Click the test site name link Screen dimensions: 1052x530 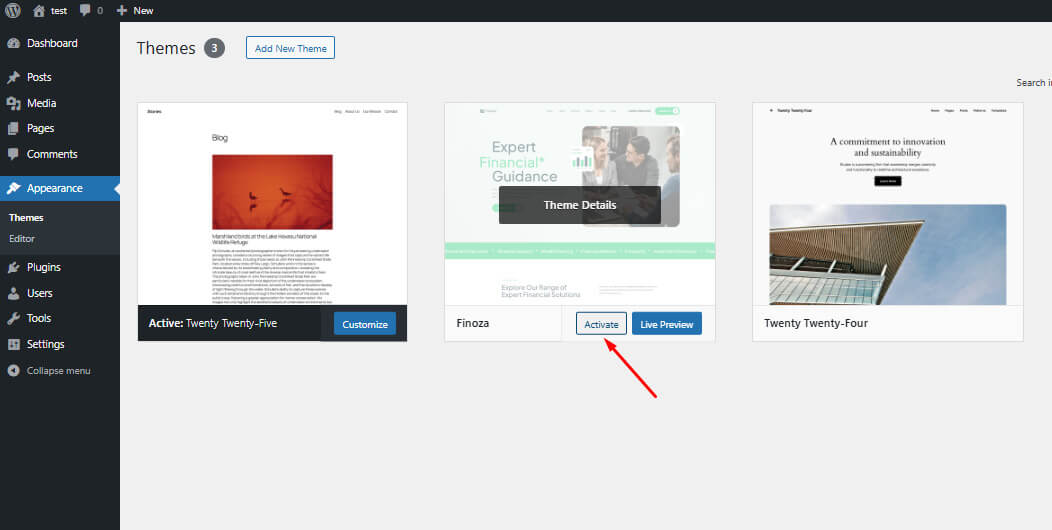59,11
